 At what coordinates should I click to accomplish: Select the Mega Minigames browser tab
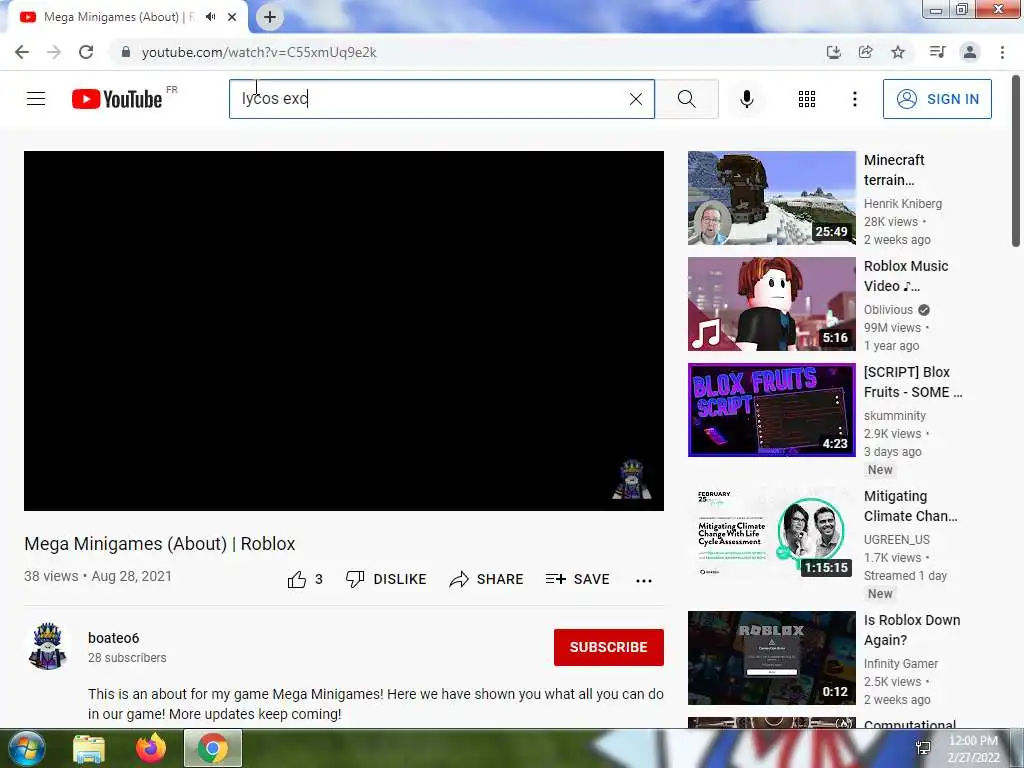[118, 17]
